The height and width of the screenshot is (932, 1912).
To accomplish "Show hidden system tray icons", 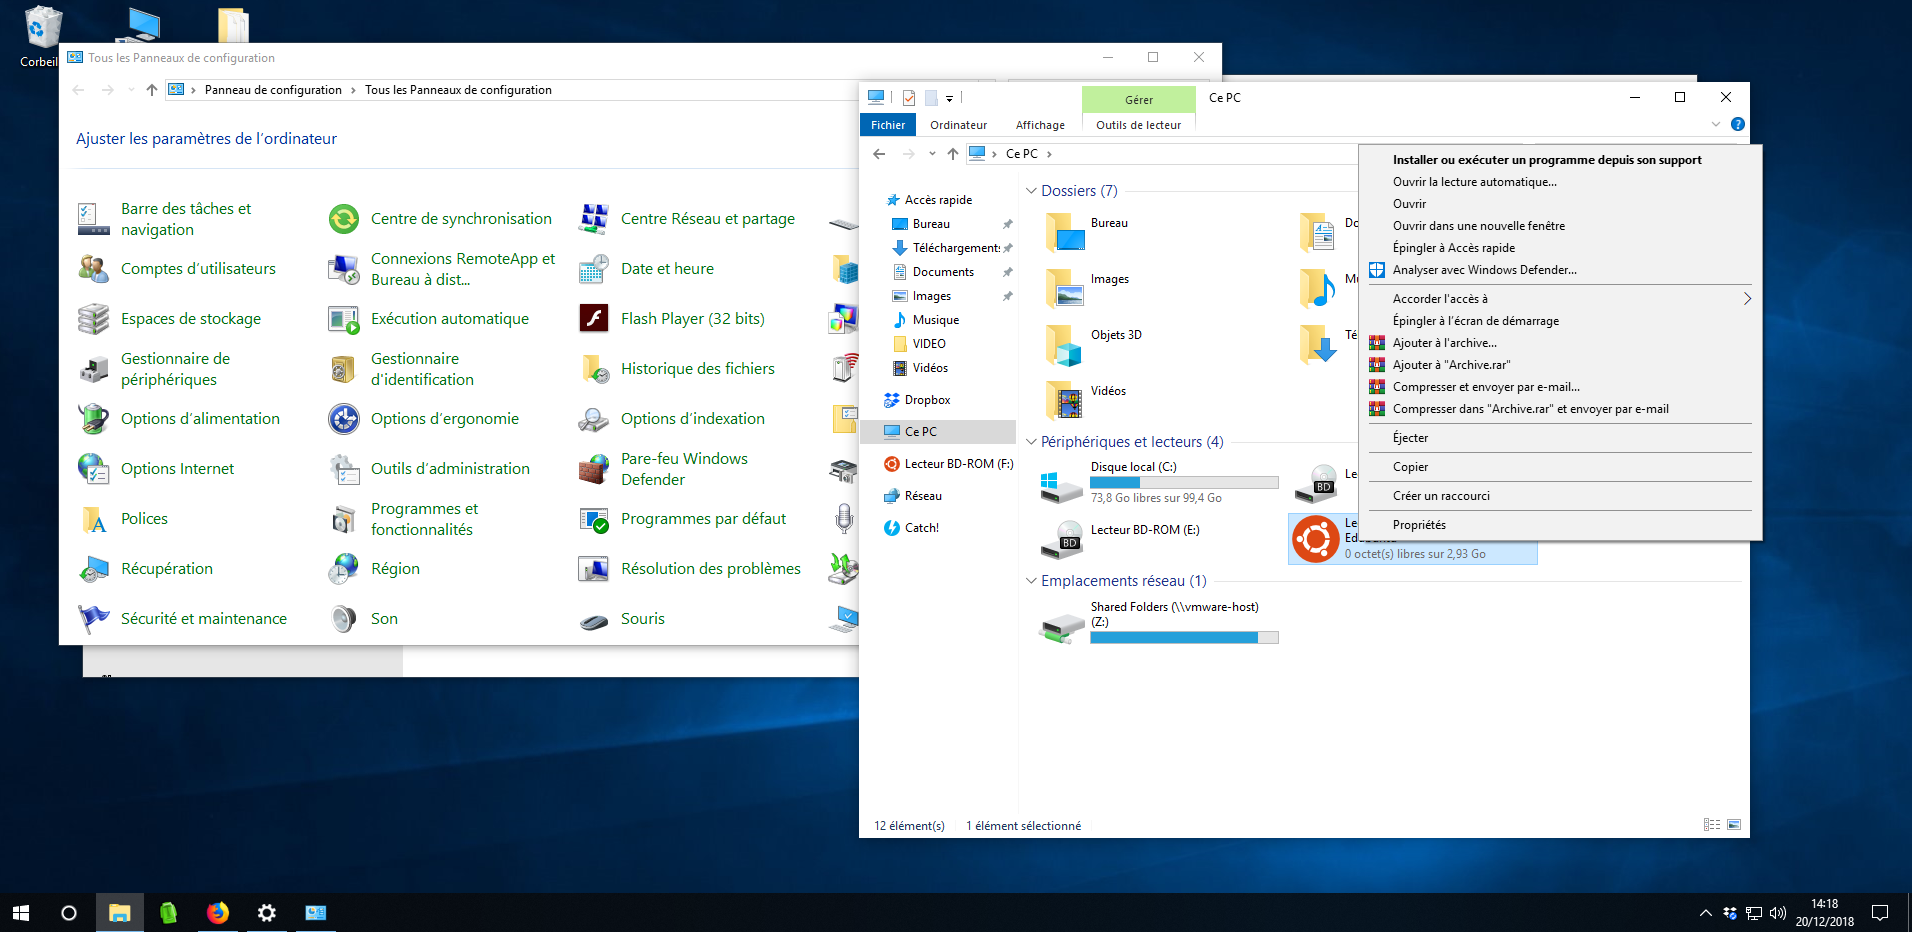I will click(x=1705, y=913).
